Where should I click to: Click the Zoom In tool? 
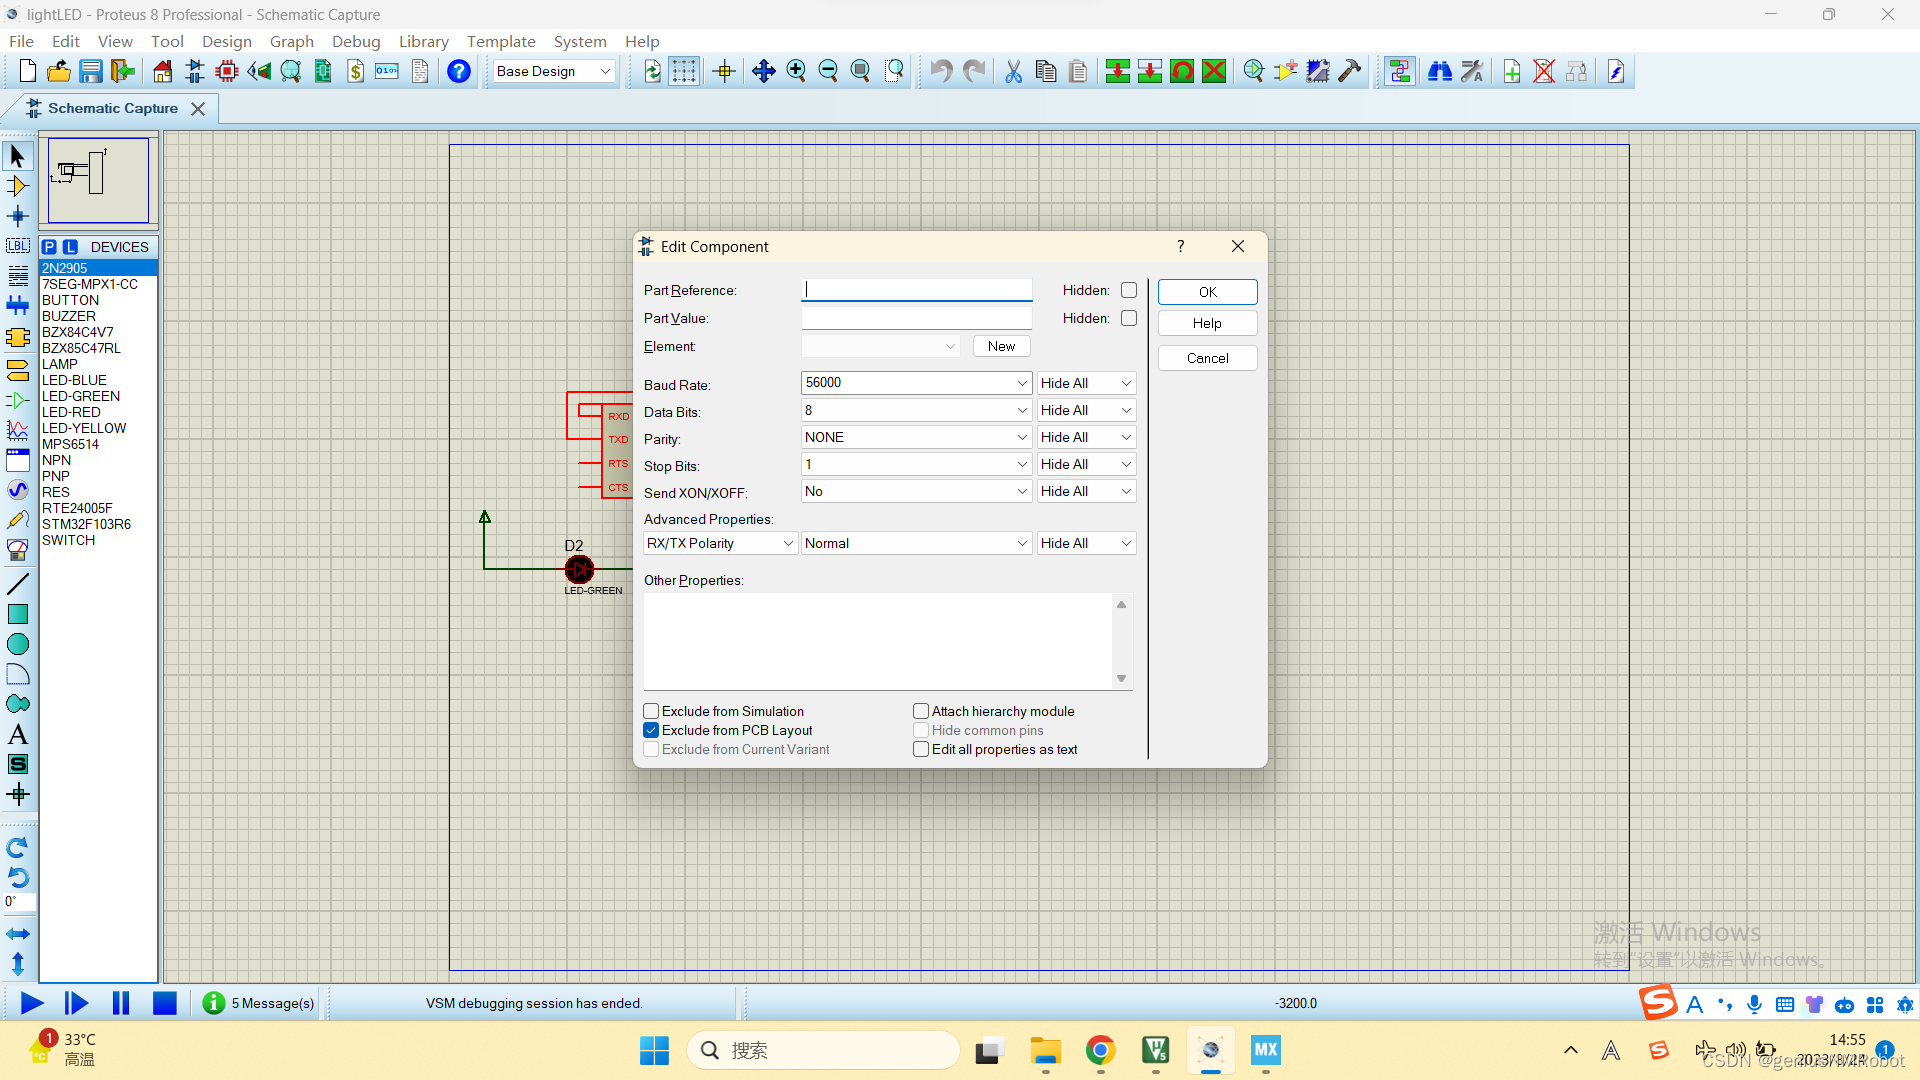click(x=798, y=71)
